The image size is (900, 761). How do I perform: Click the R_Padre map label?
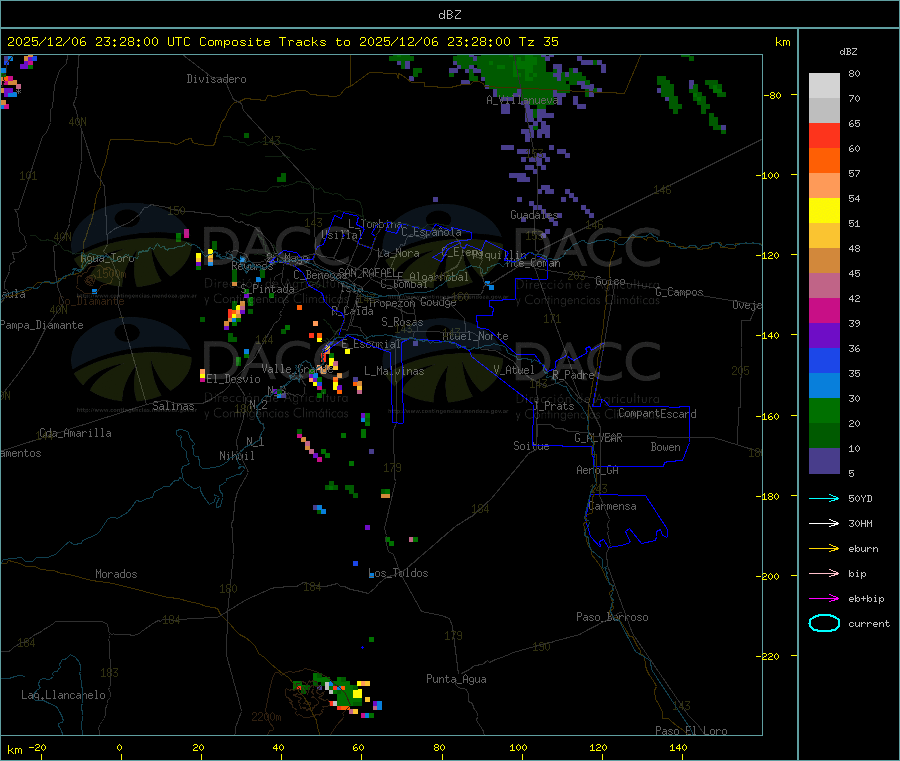click(x=573, y=375)
